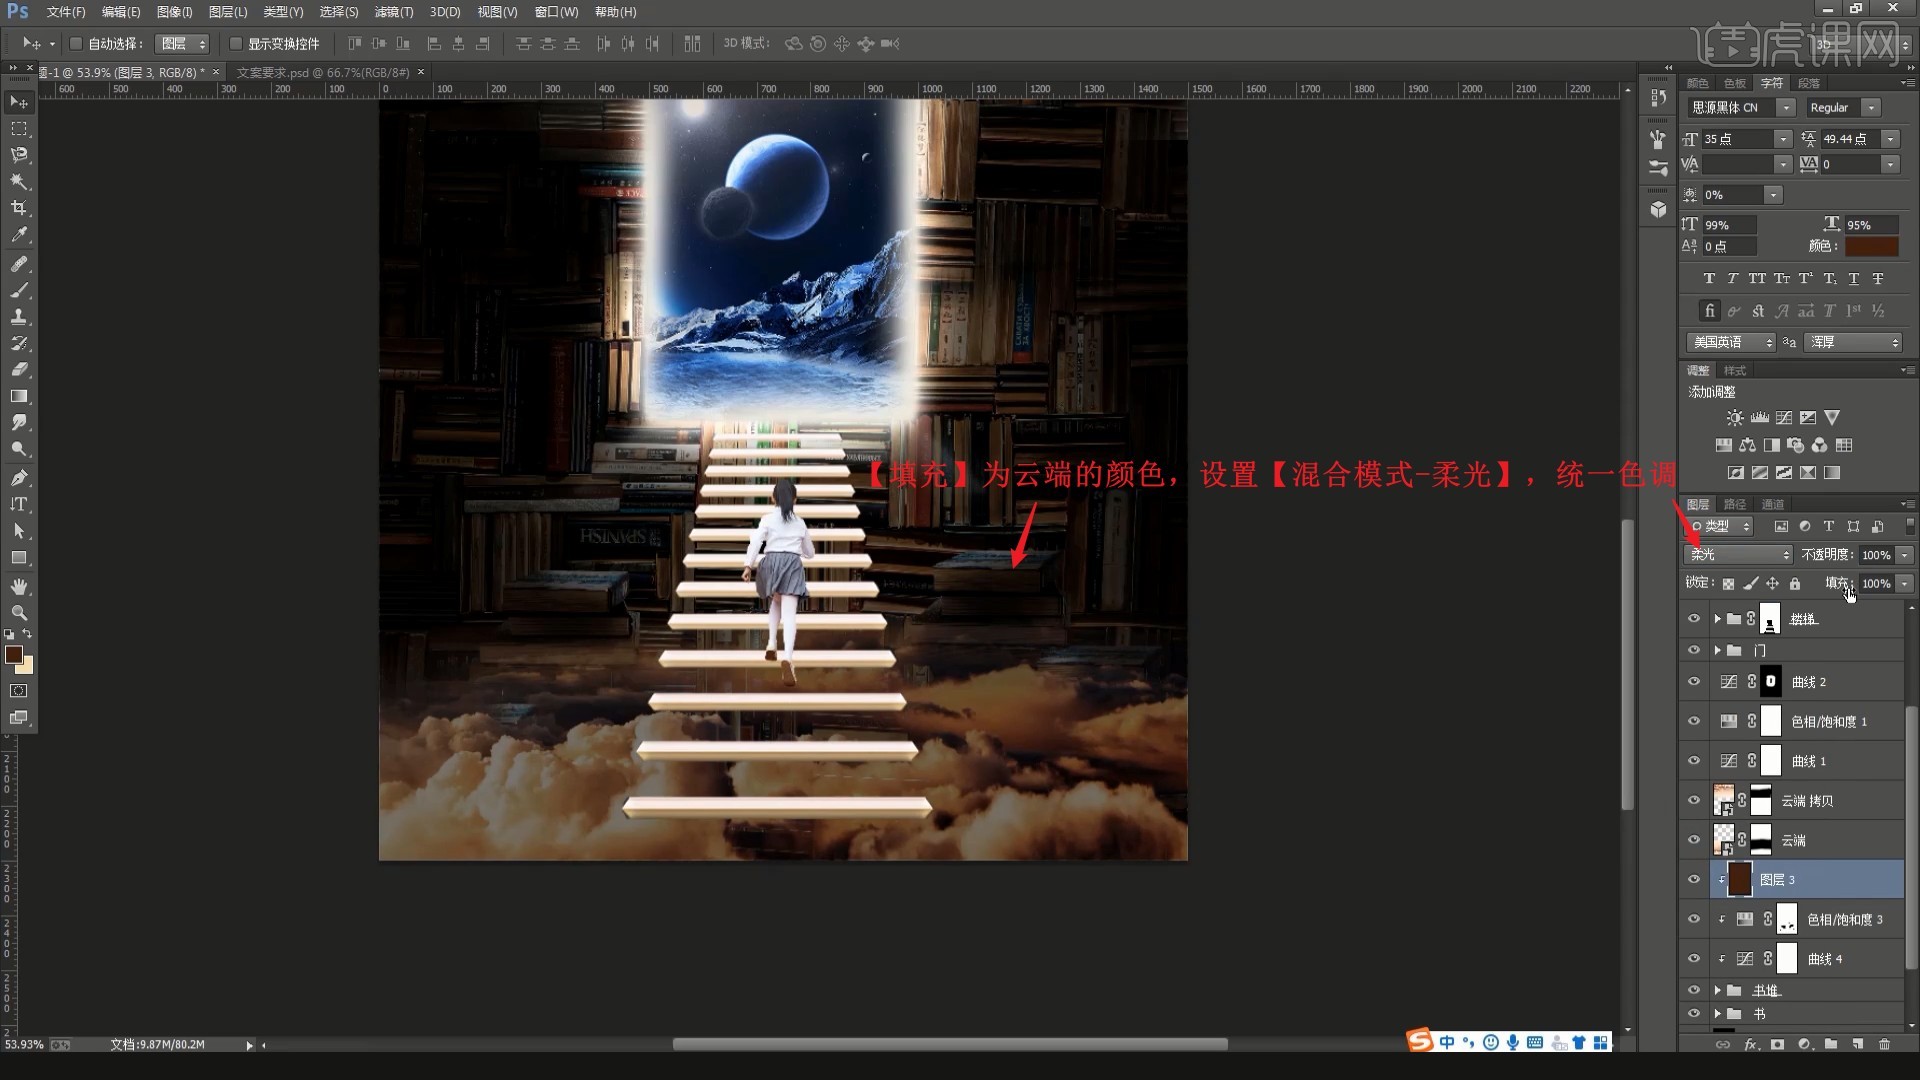Switch to the 路径 panel tab

tap(1735, 504)
